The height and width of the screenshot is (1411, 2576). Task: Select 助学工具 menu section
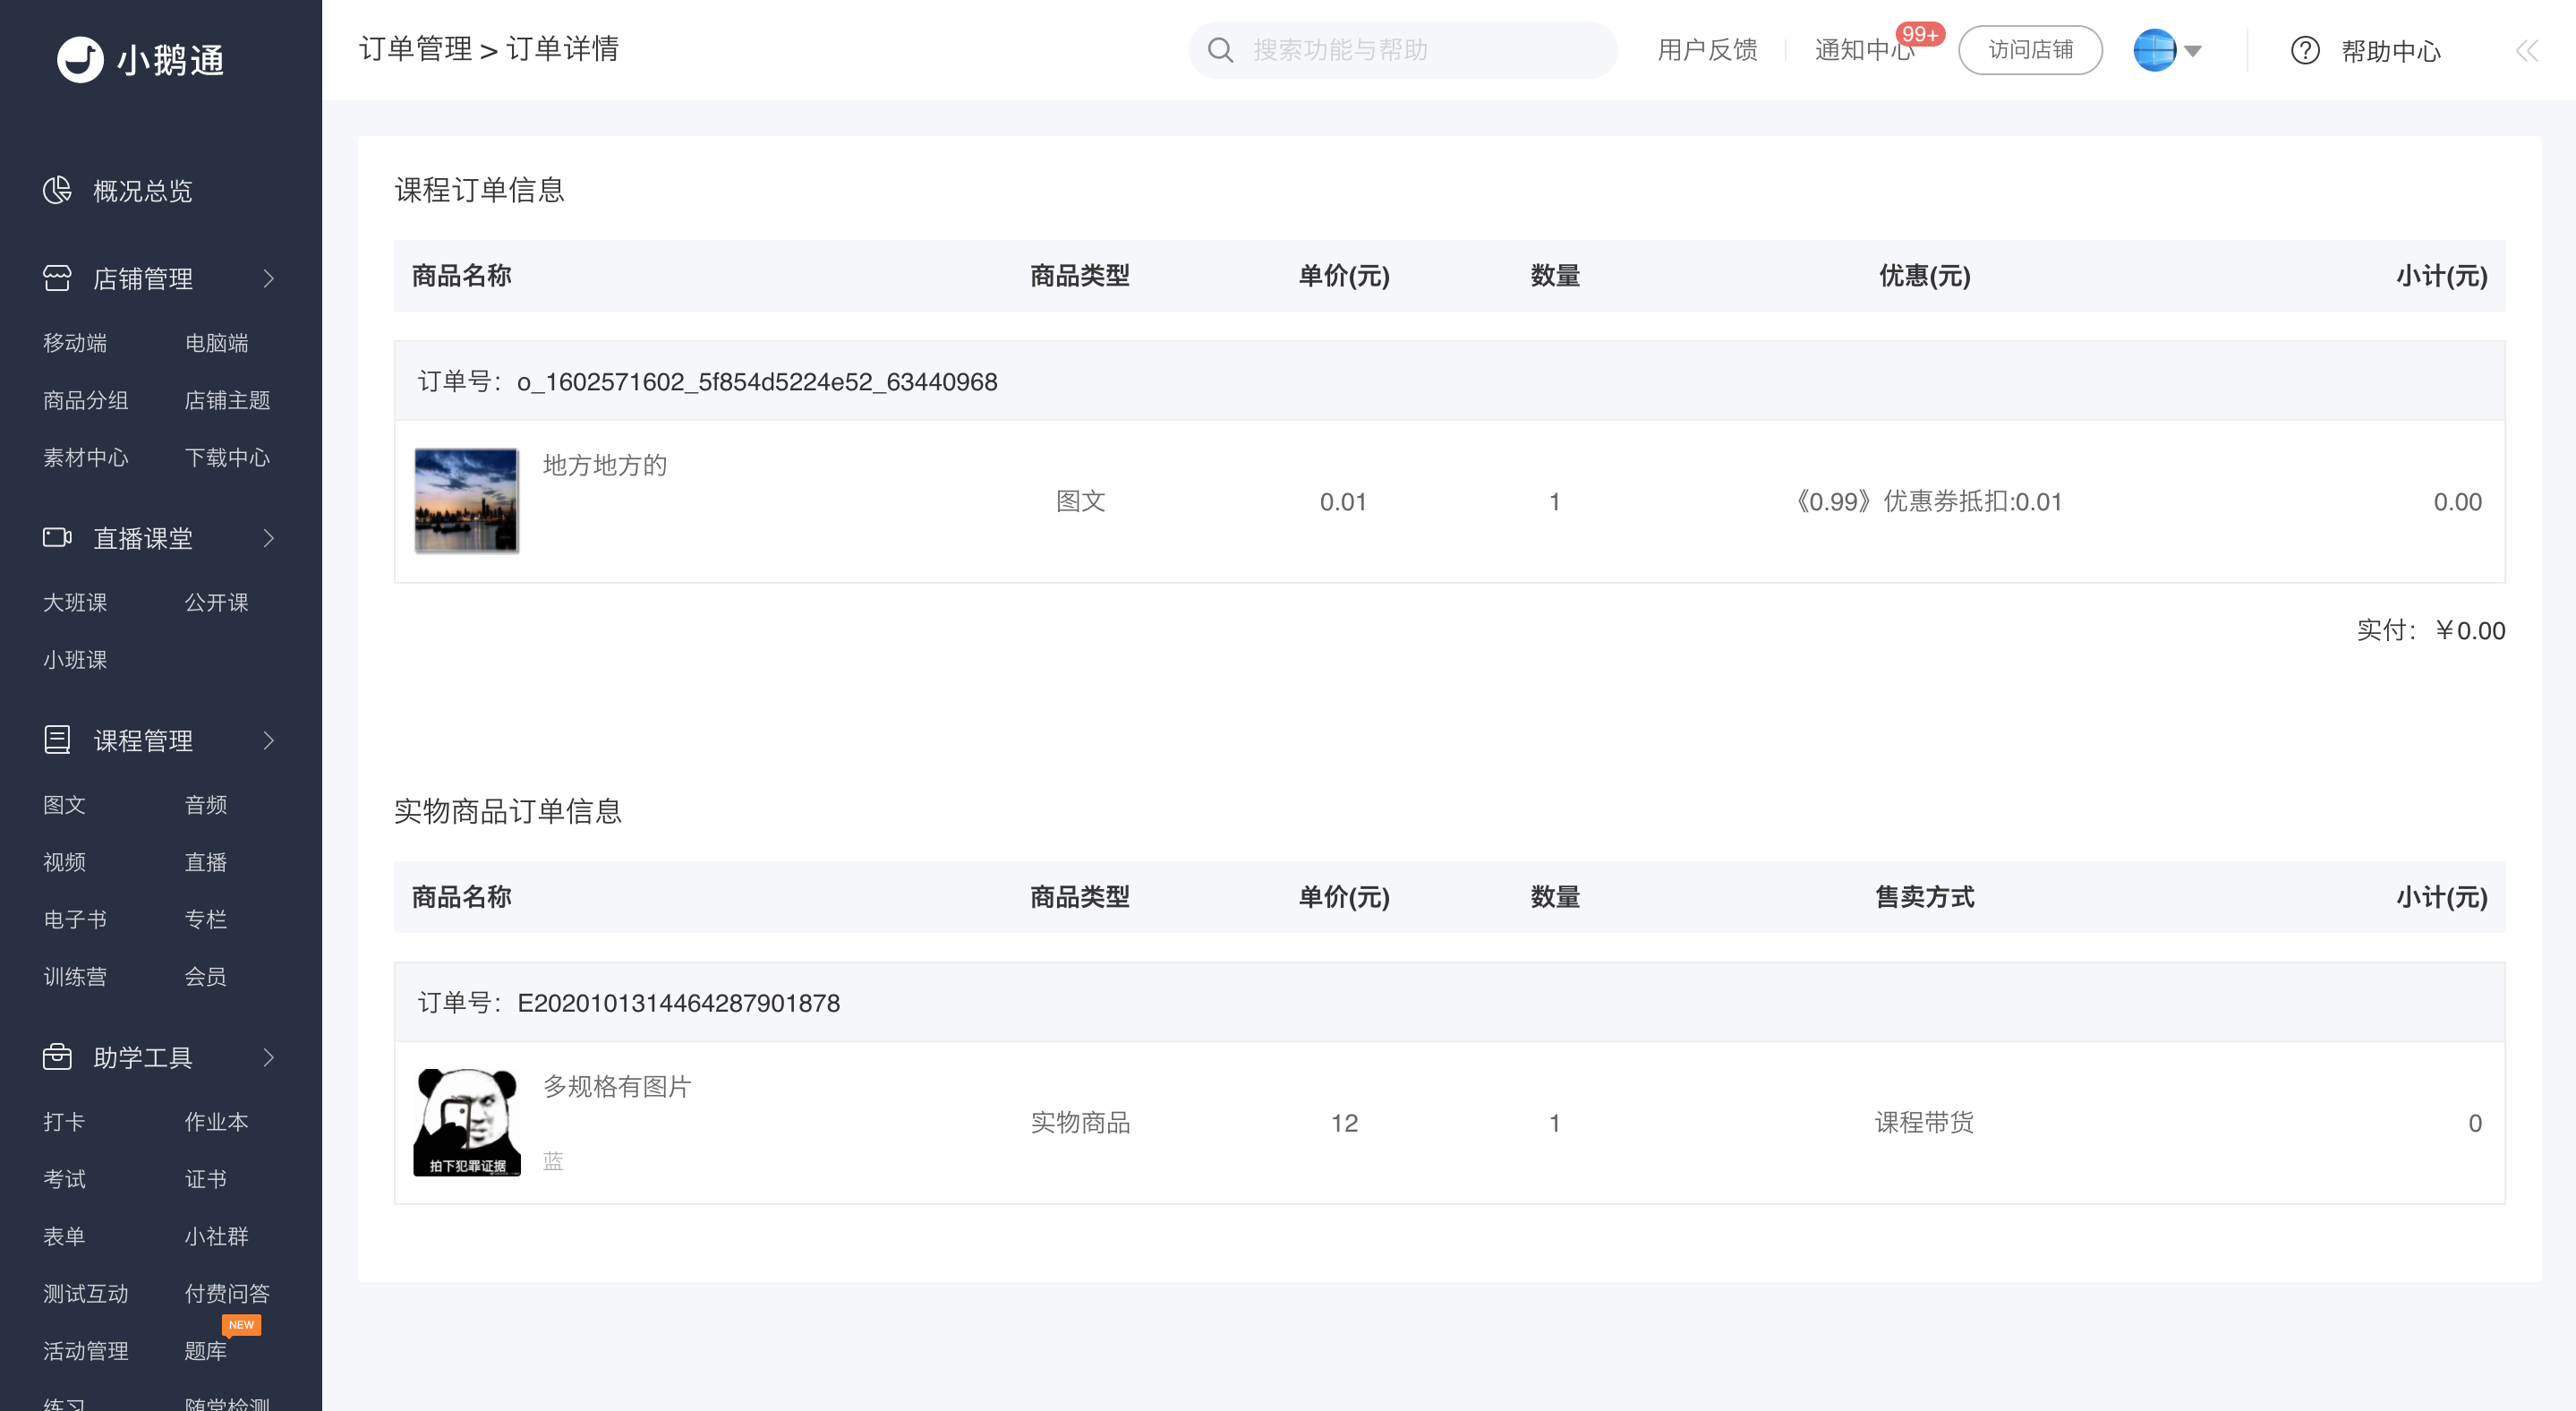[x=143, y=1057]
